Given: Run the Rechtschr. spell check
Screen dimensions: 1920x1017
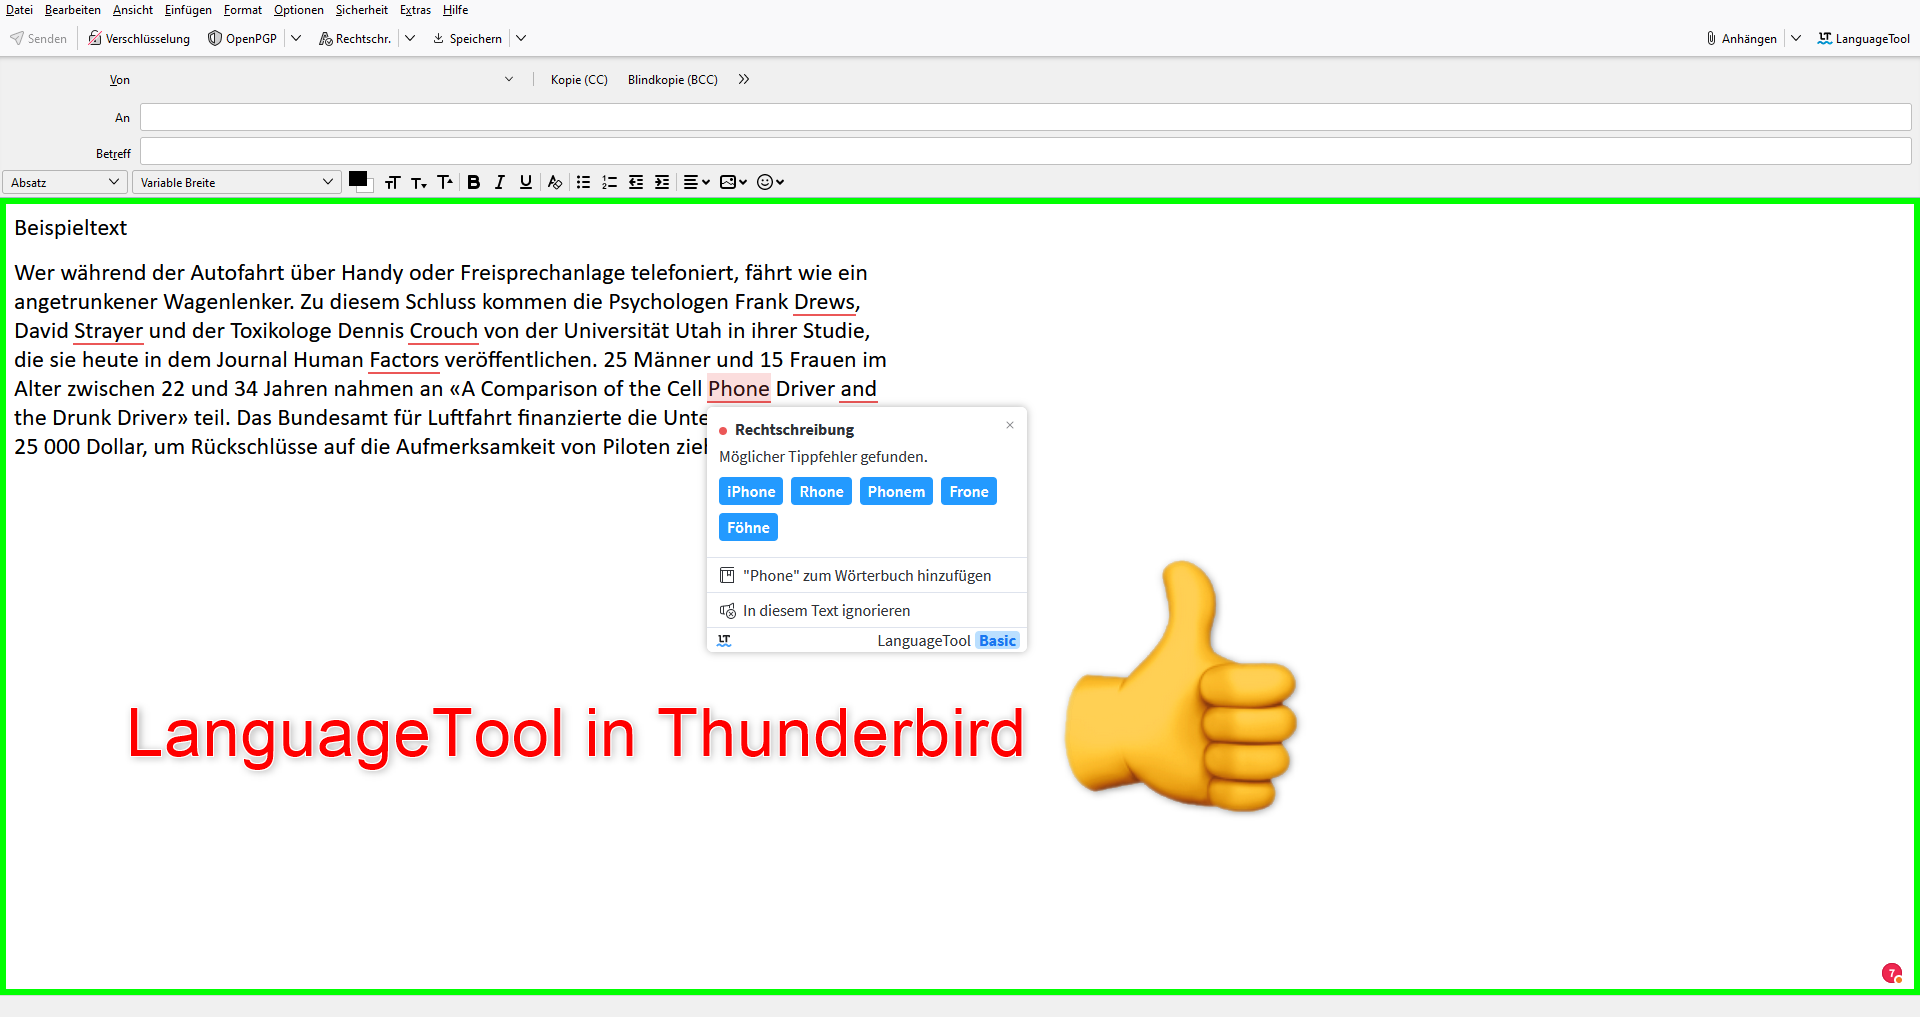Looking at the screenshot, I should pos(355,39).
